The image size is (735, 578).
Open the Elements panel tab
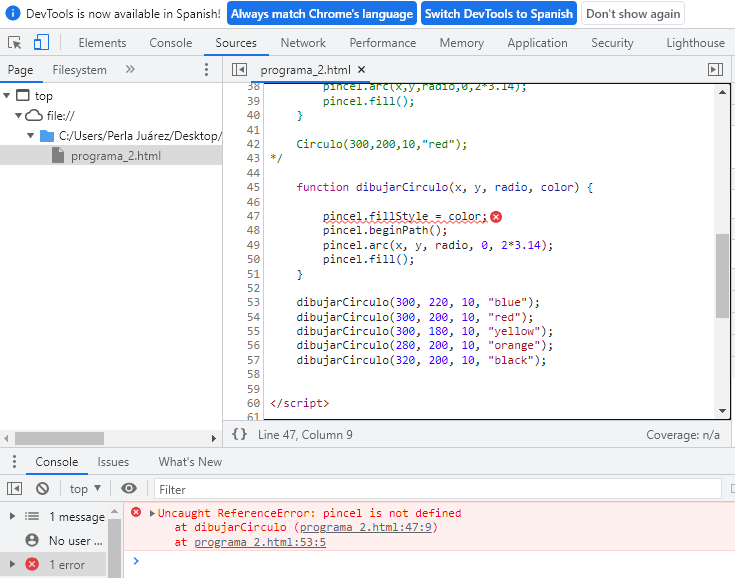(x=102, y=43)
